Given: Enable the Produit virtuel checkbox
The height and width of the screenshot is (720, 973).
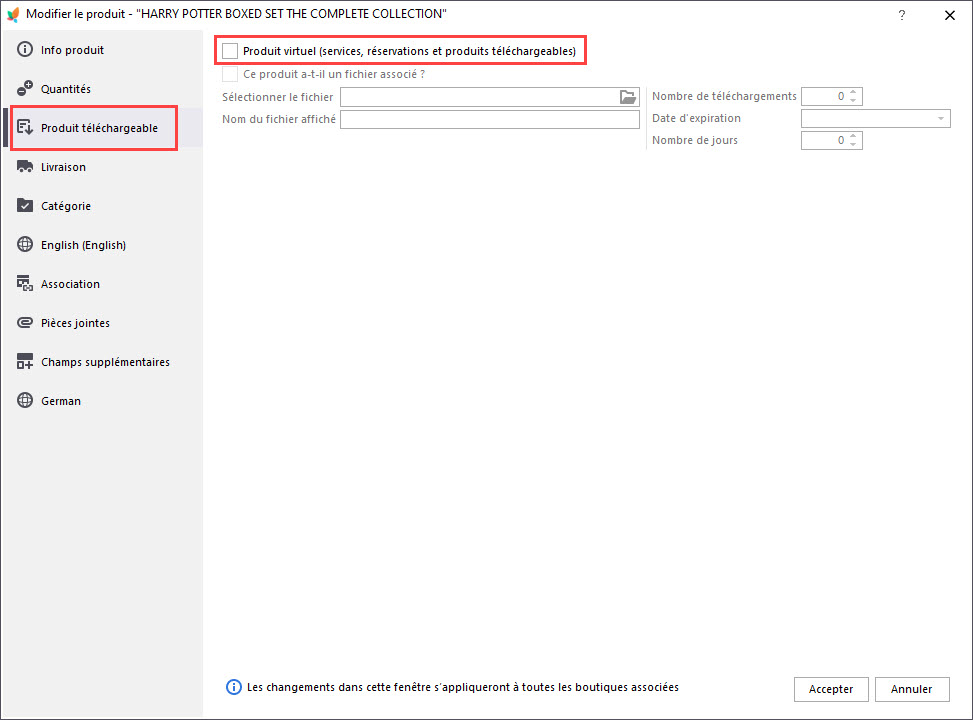Looking at the screenshot, I should (230, 51).
